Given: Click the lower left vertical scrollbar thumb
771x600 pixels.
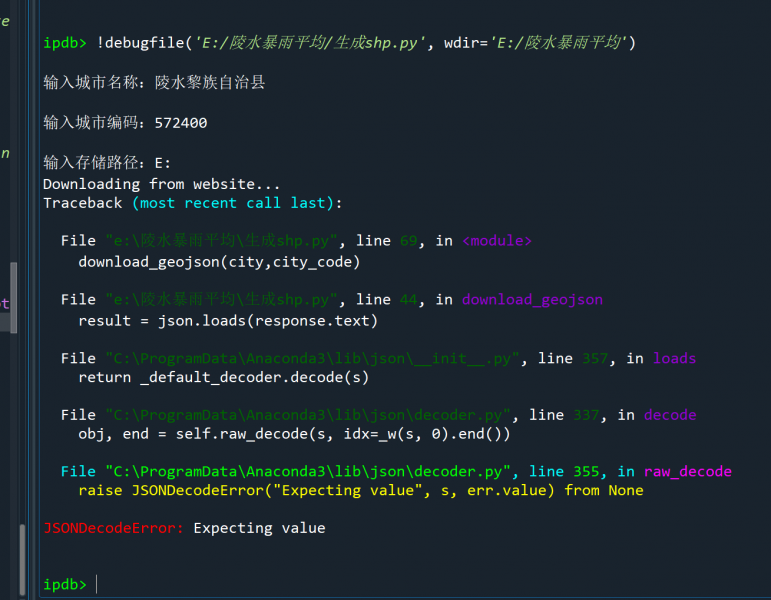Looking at the screenshot, I should (21, 560).
